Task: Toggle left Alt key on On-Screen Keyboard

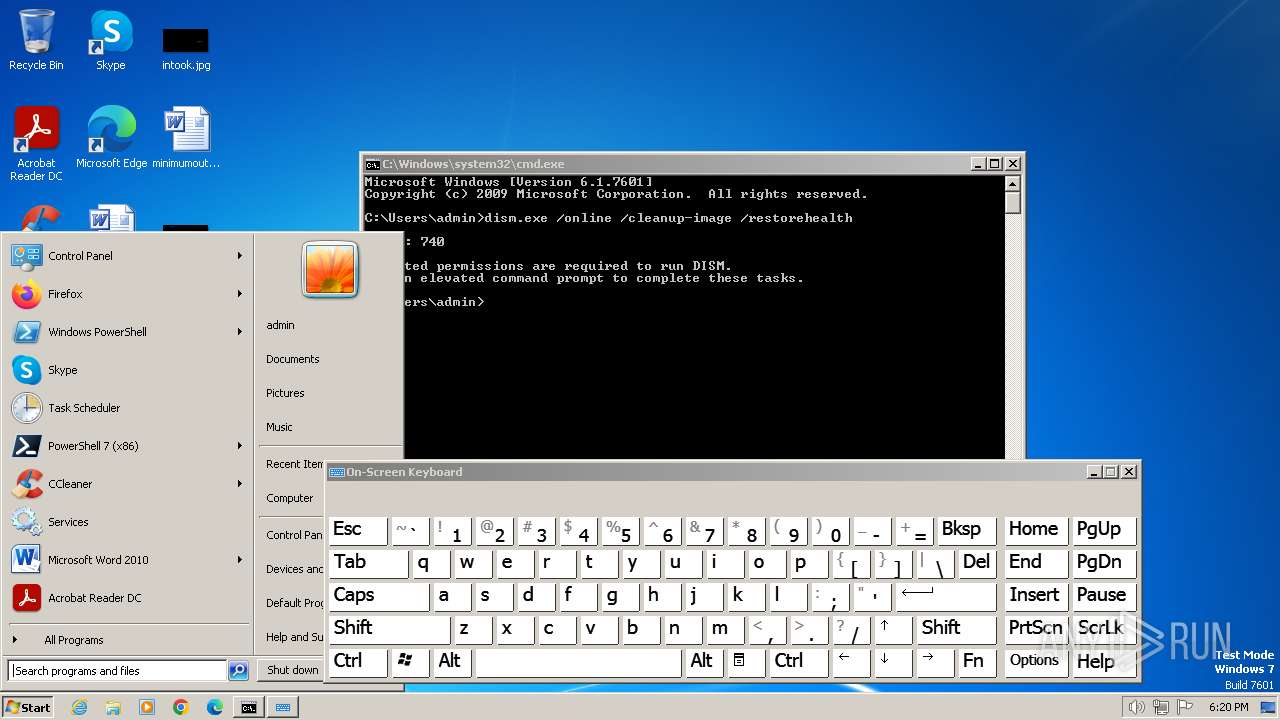Action: pyautogui.click(x=452, y=662)
